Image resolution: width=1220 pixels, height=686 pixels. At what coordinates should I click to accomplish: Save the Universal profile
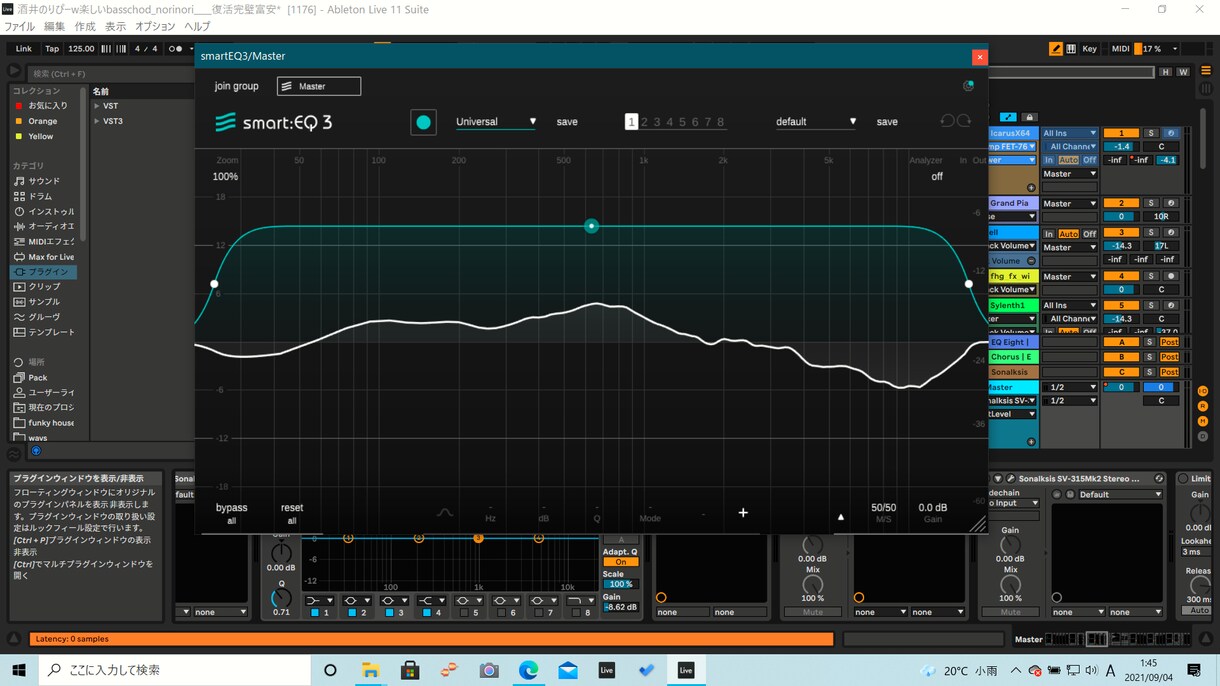(567, 122)
